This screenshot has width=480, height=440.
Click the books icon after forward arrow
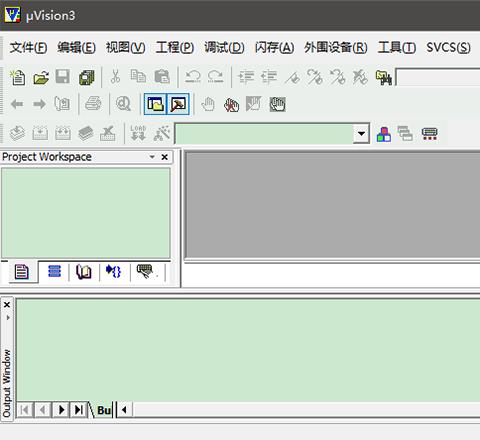point(62,104)
